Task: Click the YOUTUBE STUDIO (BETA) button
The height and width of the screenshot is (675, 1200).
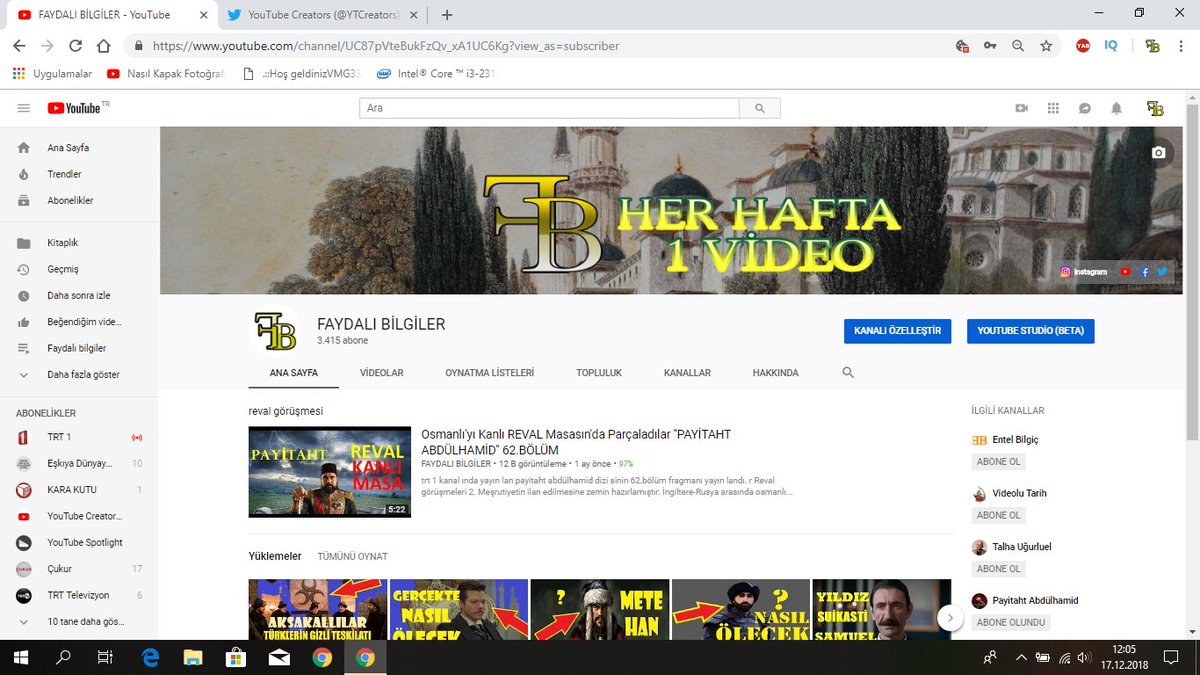Action: [1031, 331]
